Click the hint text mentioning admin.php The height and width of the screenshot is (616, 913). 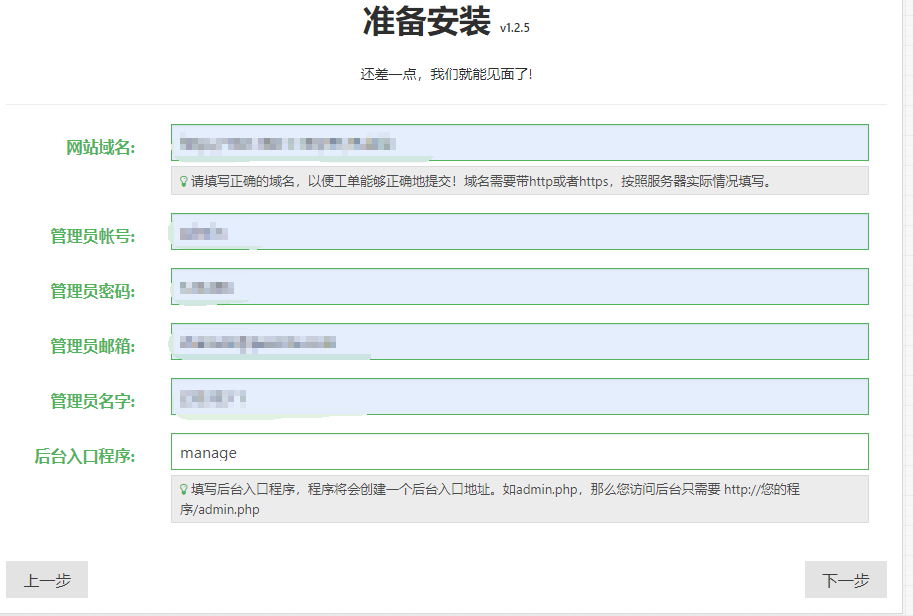click(490, 499)
